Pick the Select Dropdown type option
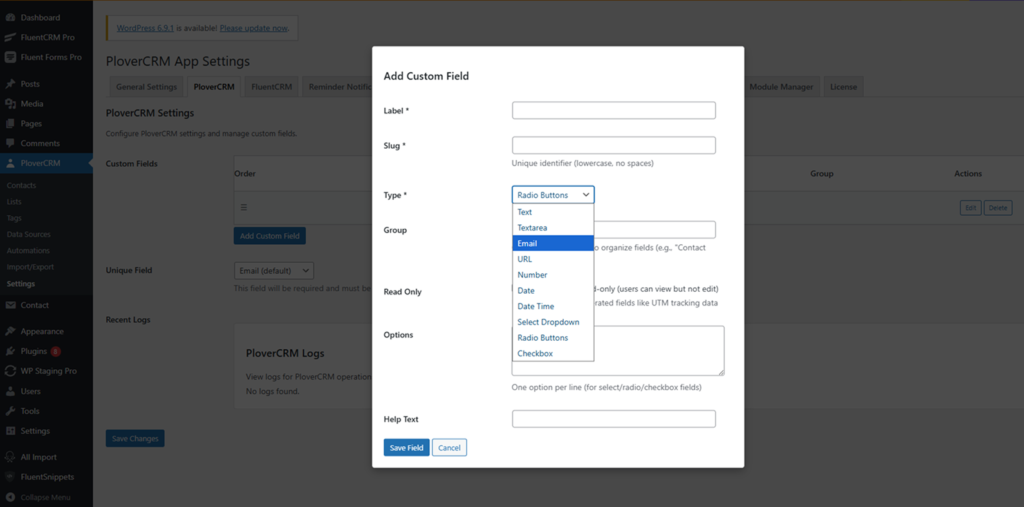The height and width of the screenshot is (507, 1024). (x=548, y=322)
